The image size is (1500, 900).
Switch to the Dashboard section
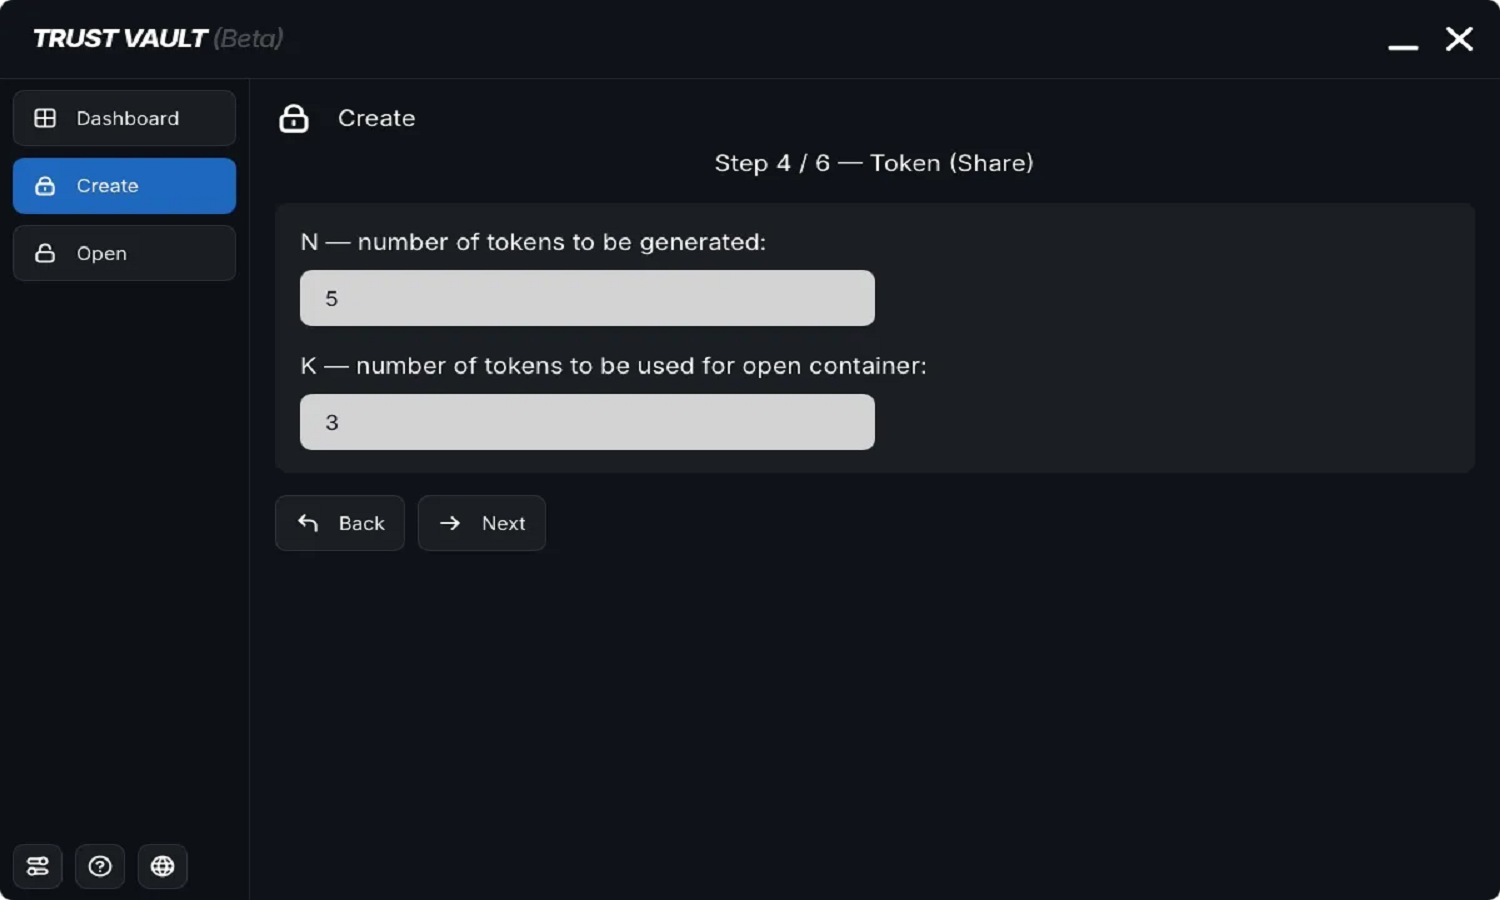tap(124, 118)
